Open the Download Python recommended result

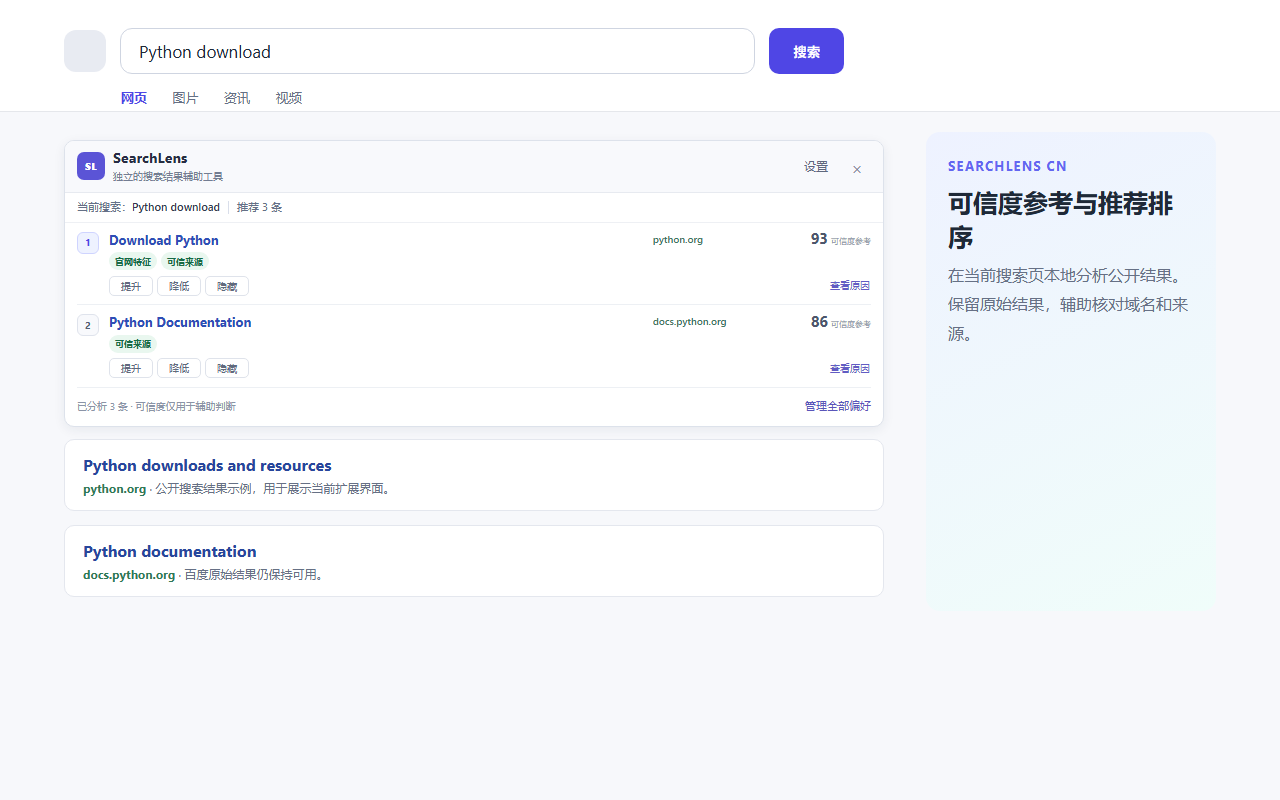(164, 240)
